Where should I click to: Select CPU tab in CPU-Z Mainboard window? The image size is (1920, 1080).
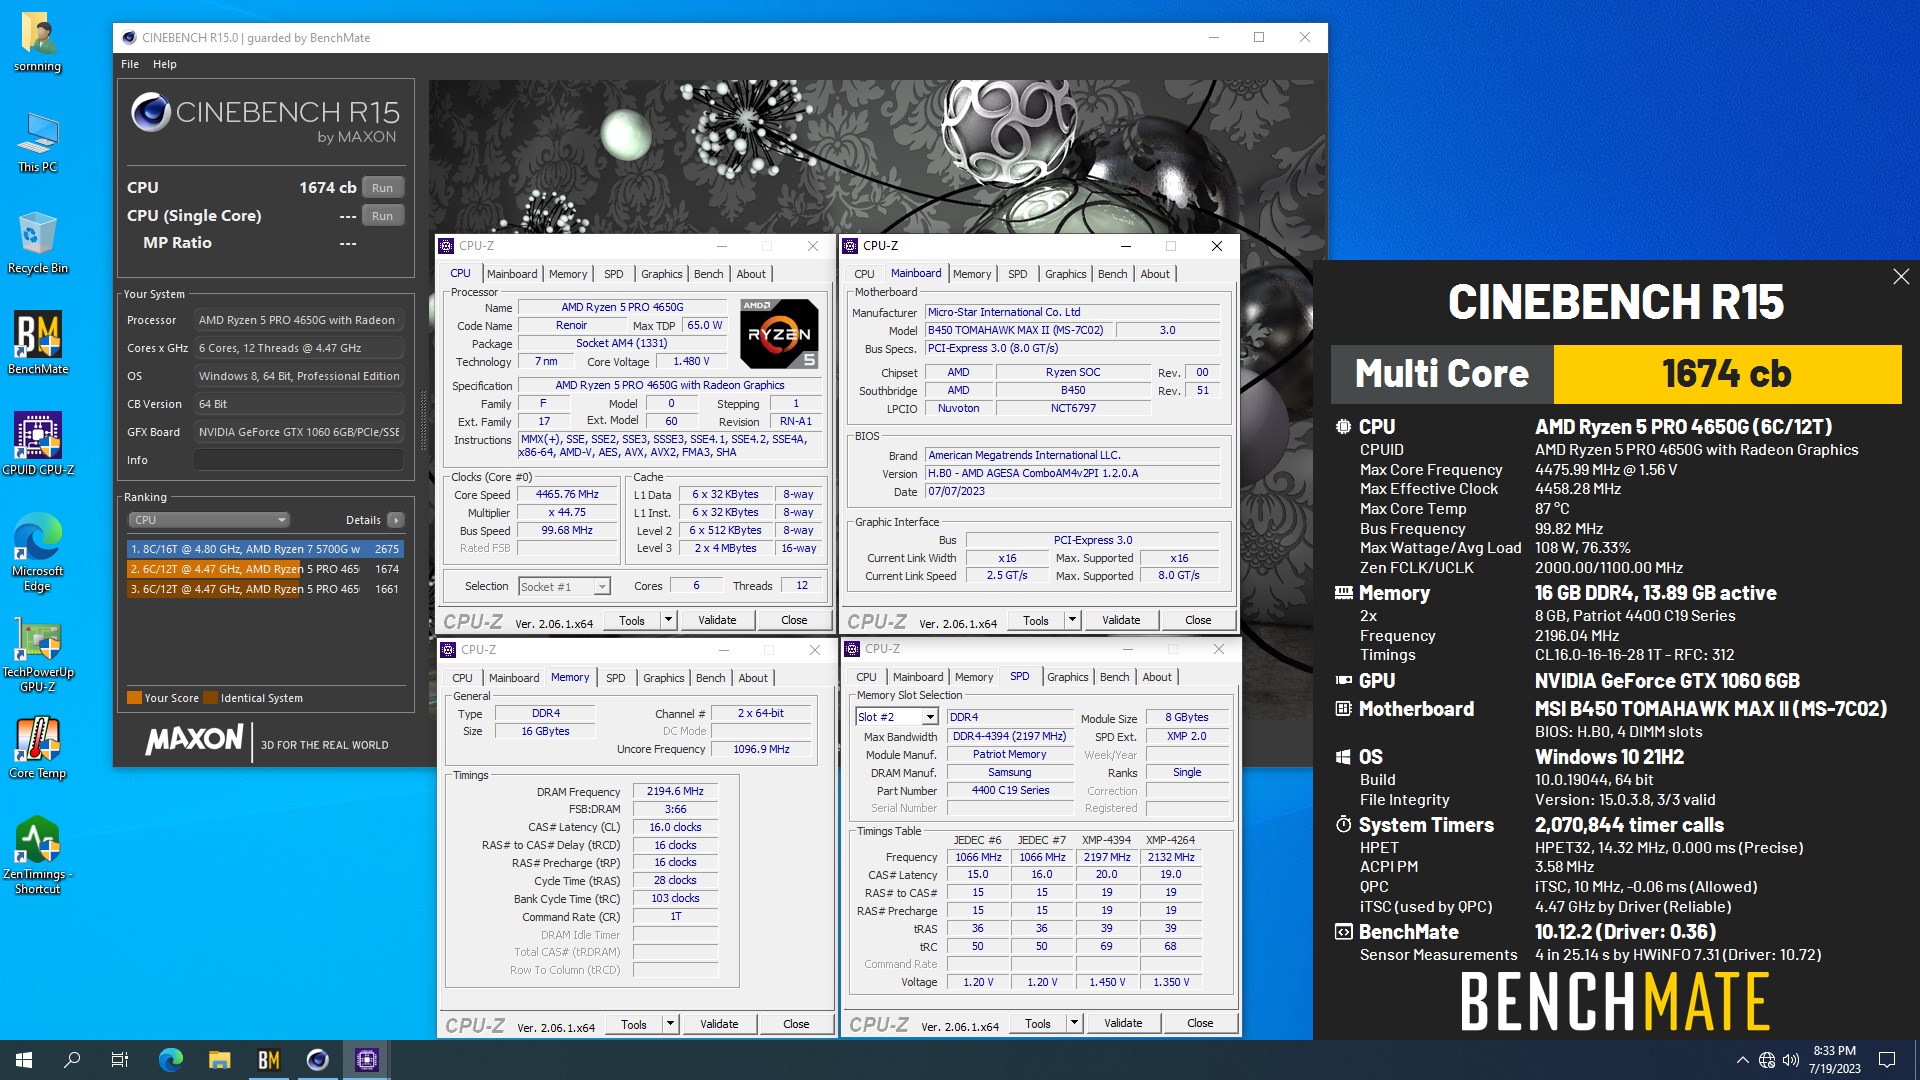tap(865, 274)
